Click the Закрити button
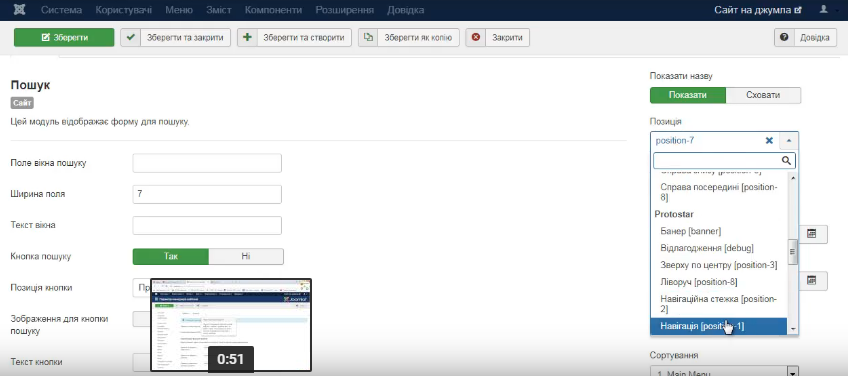This screenshot has height=376, width=848. pyautogui.click(x=498, y=37)
